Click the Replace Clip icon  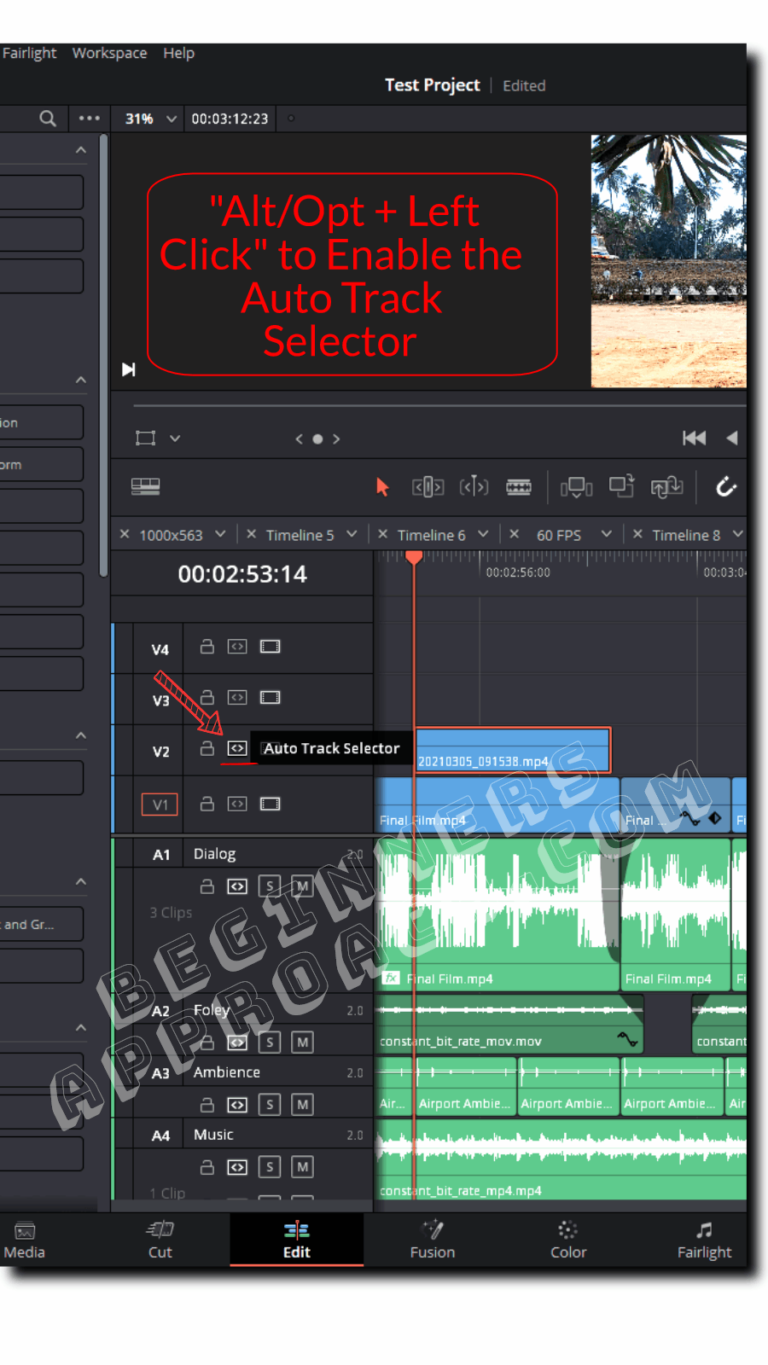coord(666,487)
